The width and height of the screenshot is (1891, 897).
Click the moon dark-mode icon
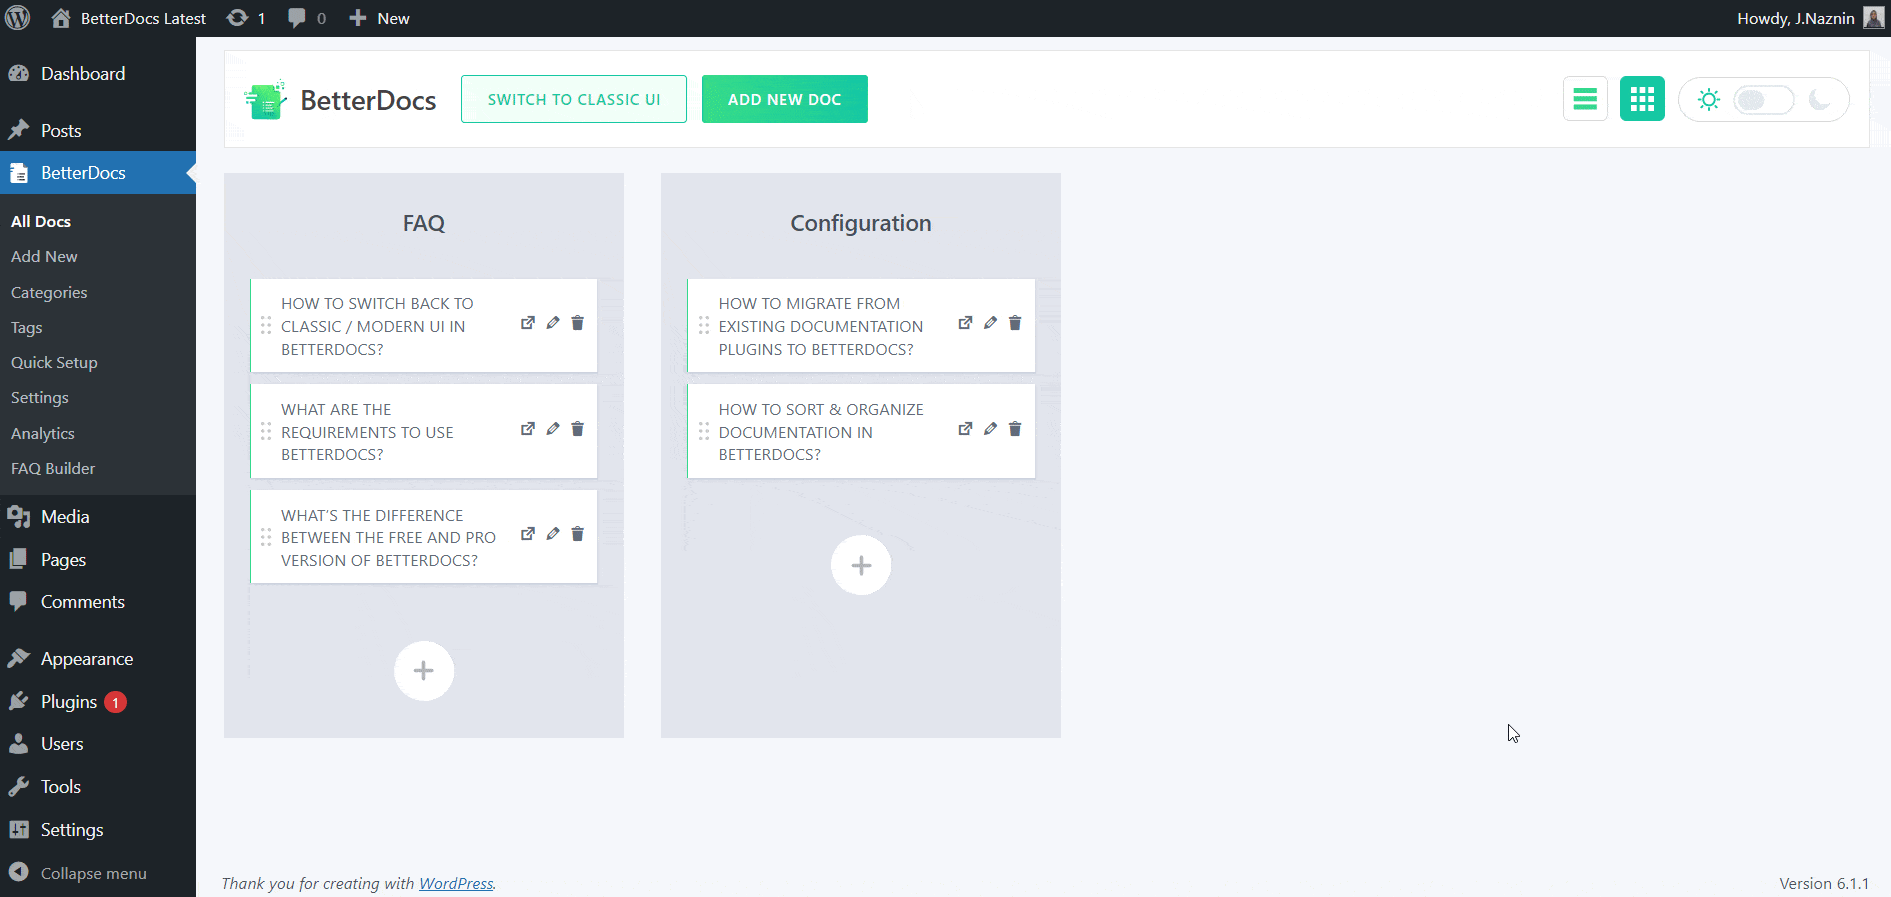[1820, 100]
